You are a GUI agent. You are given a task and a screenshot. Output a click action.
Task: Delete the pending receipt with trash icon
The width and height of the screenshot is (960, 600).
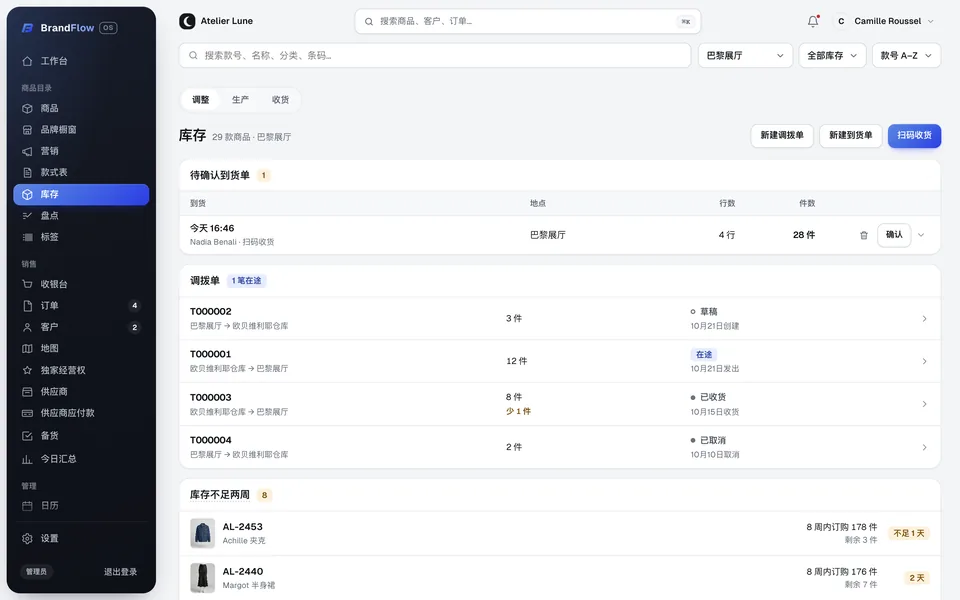[x=863, y=235]
